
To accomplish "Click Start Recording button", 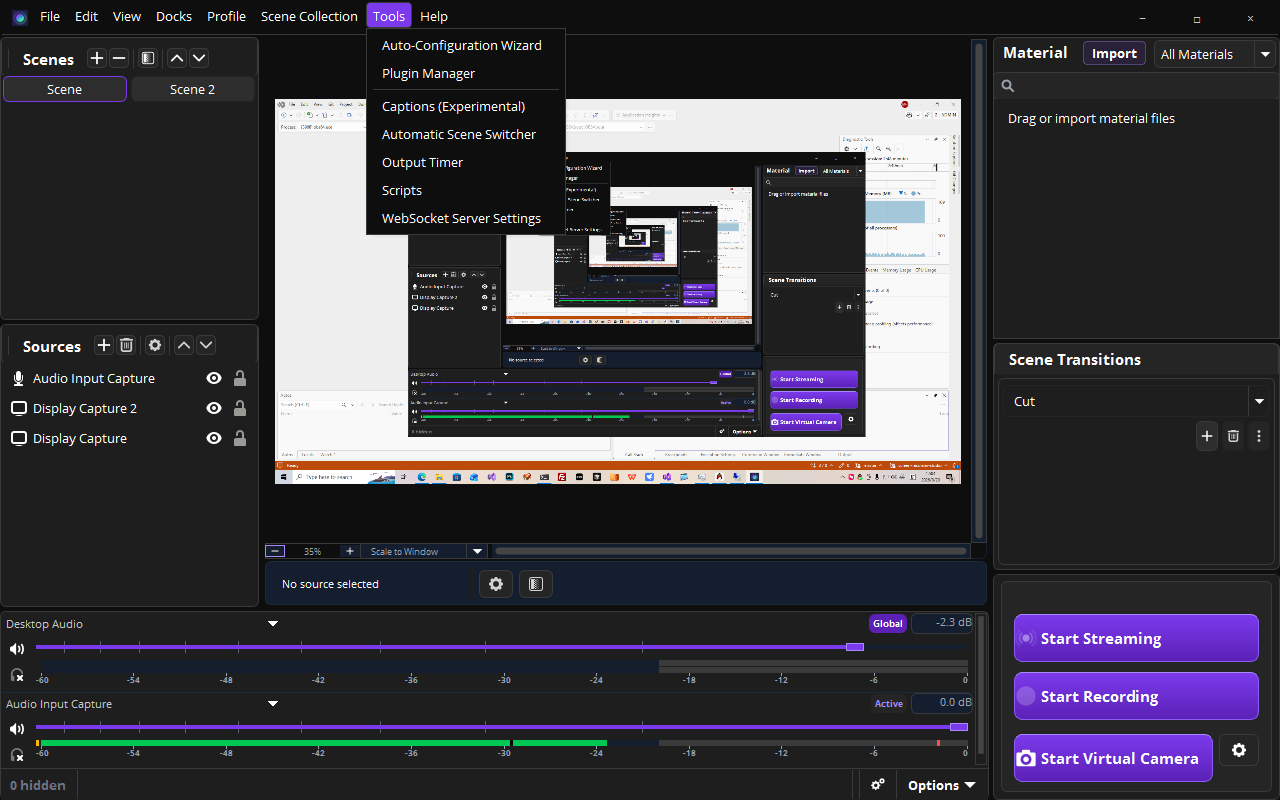I will pos(1136,696).
